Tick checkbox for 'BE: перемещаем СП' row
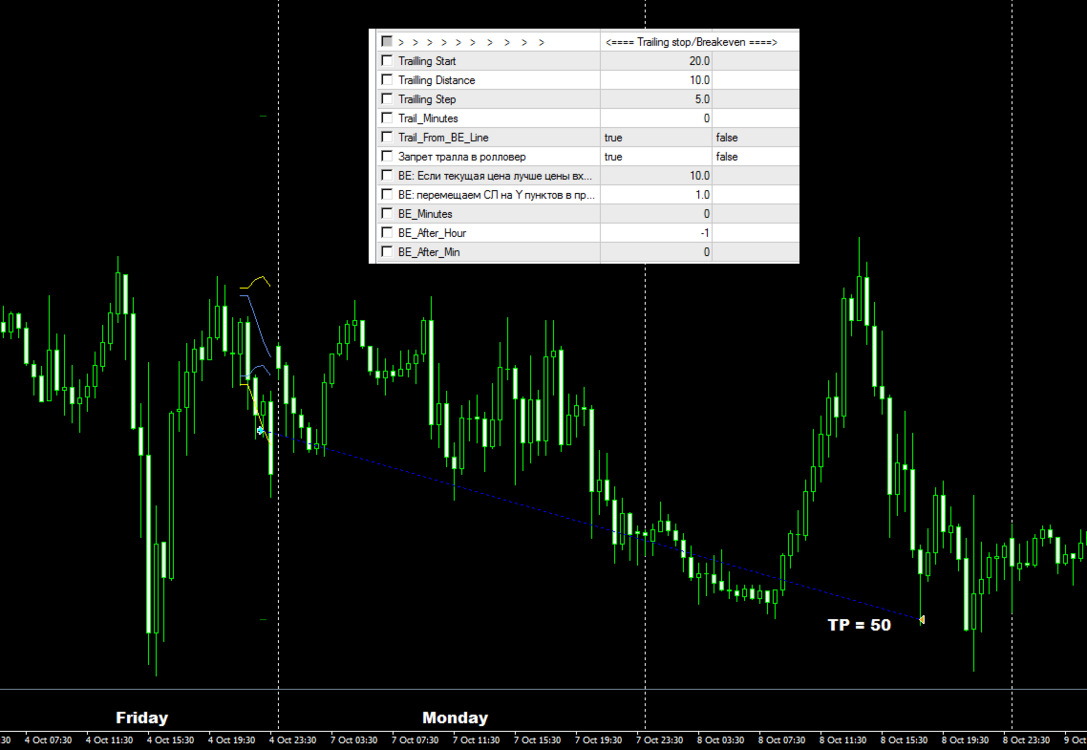 tap(387, 195)
